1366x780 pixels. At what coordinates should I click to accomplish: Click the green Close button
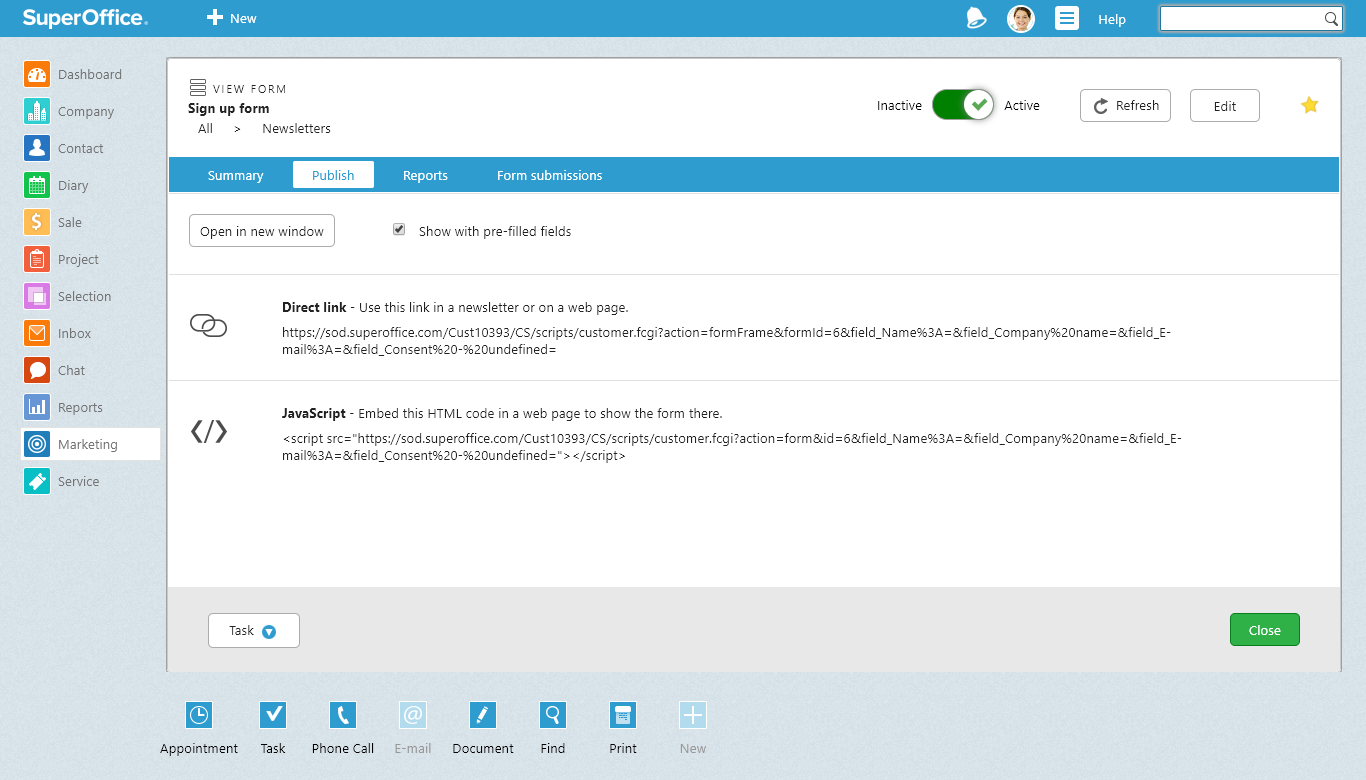[x=1265, y=630]
